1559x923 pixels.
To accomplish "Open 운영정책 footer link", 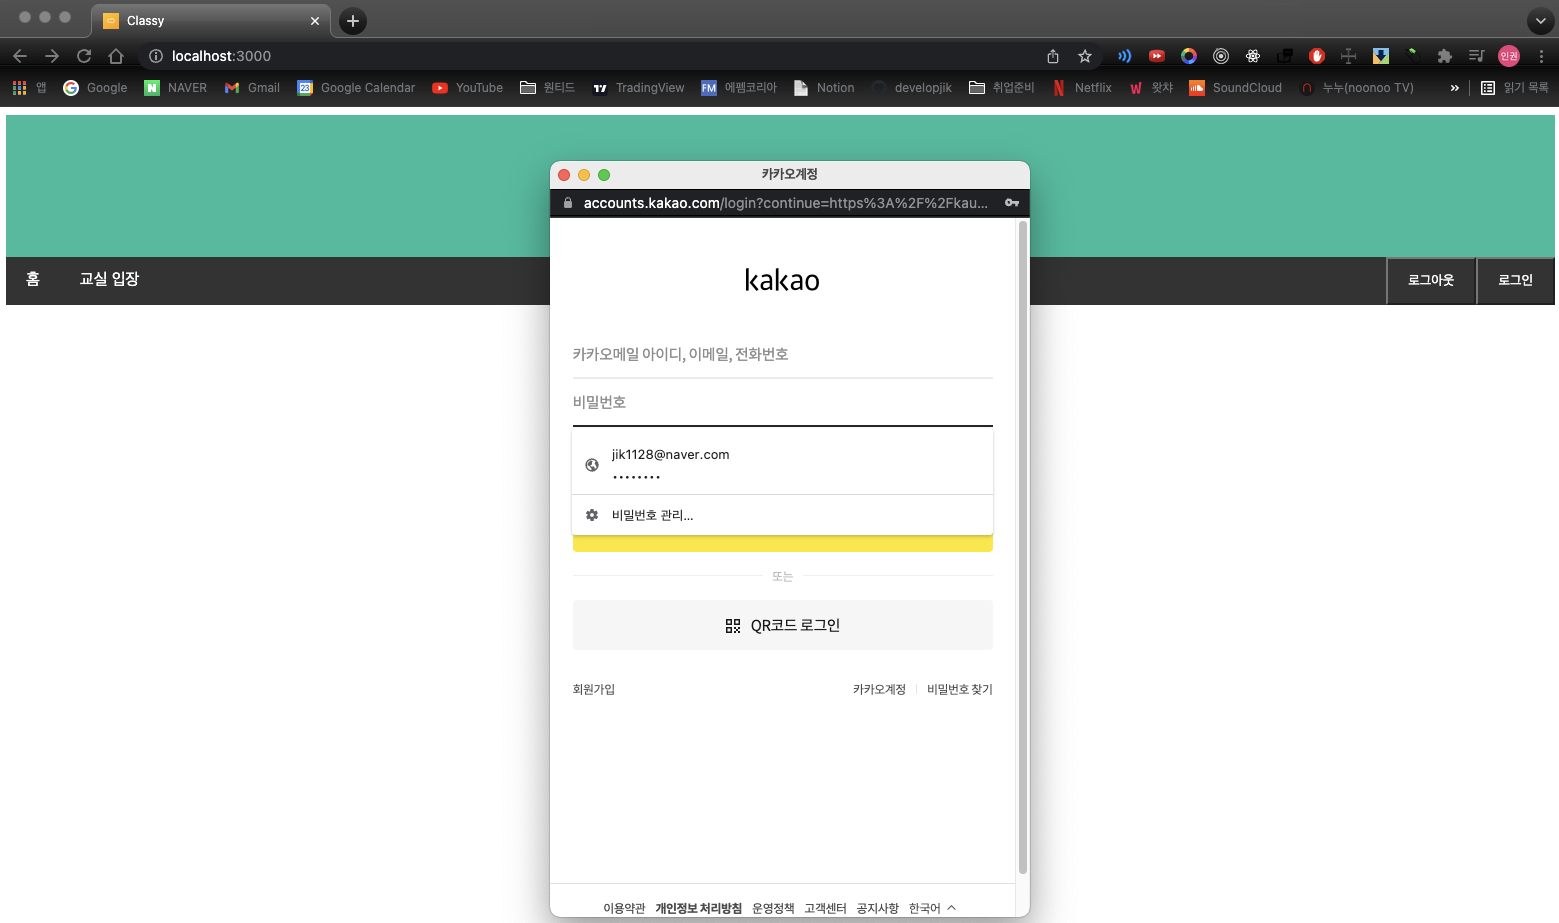I will click(773, 908).
